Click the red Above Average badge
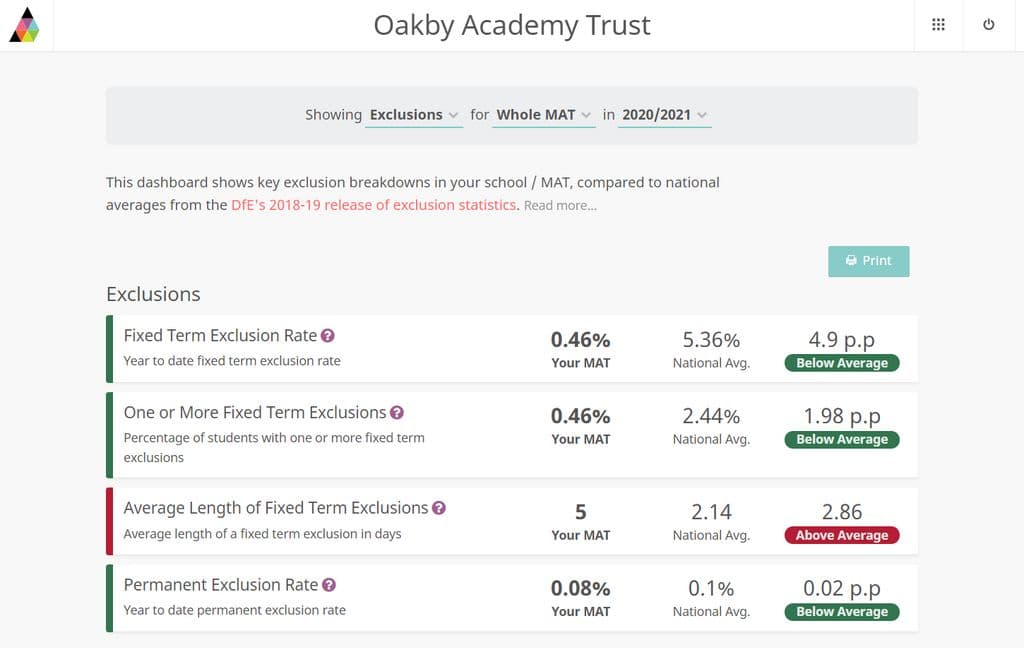Screen dimensions: 1024x648 pyautogui.click(x=842, y=536)
